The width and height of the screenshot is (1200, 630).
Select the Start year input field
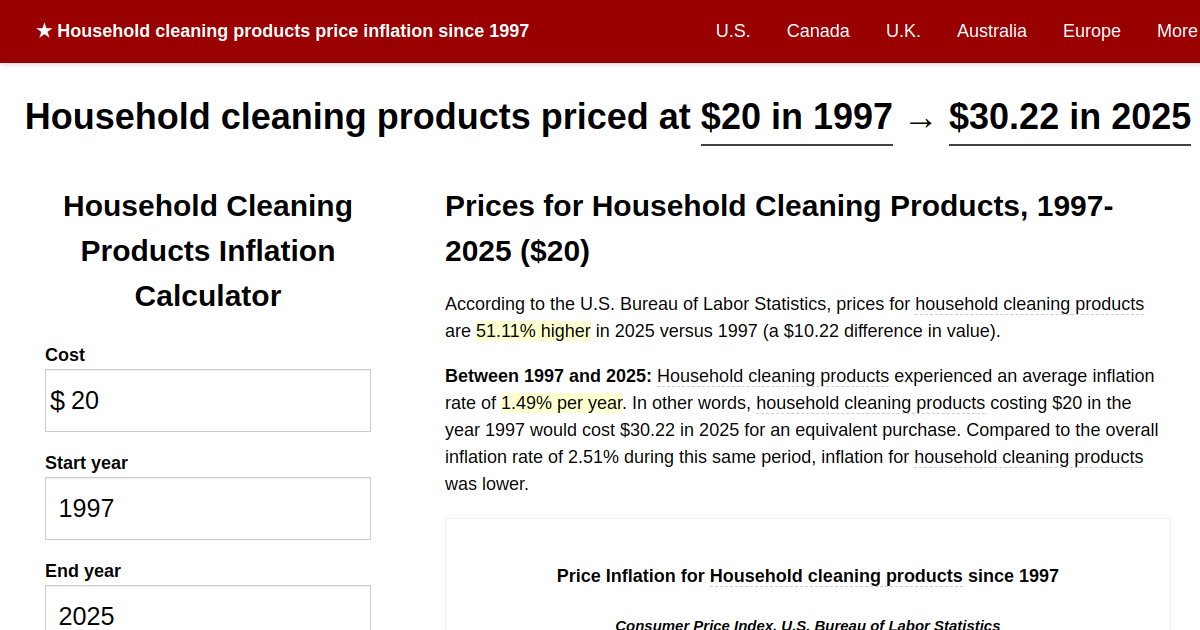[207, 508]
